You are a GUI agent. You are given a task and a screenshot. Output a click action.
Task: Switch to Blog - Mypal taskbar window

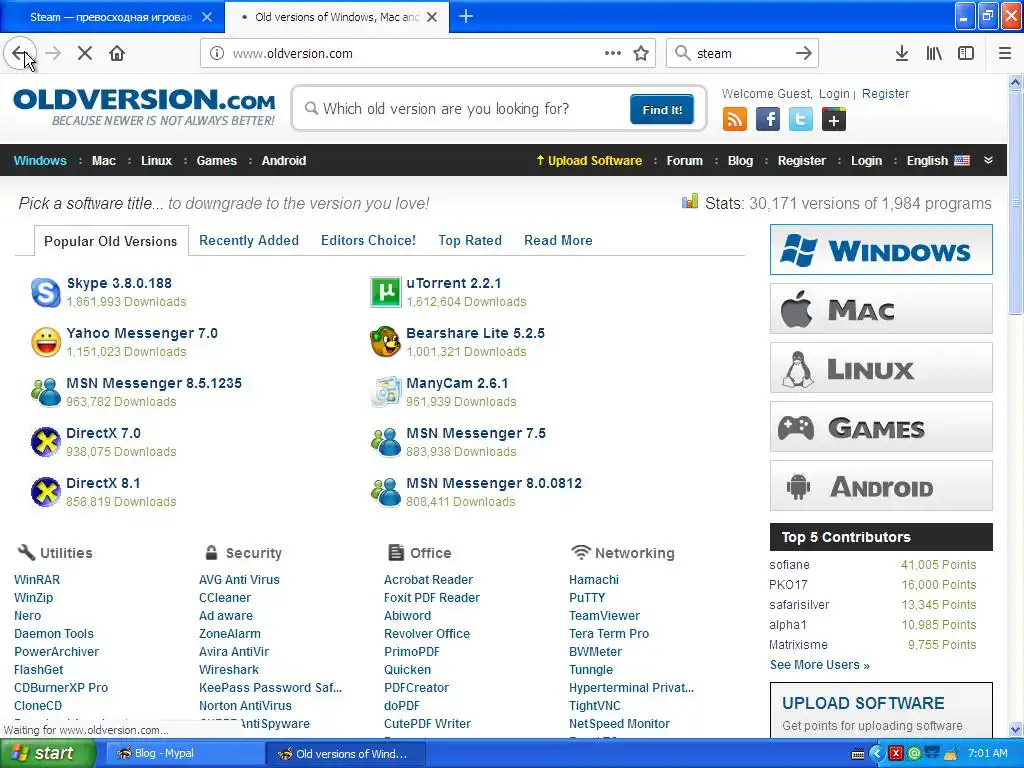(x=184, y=754)
